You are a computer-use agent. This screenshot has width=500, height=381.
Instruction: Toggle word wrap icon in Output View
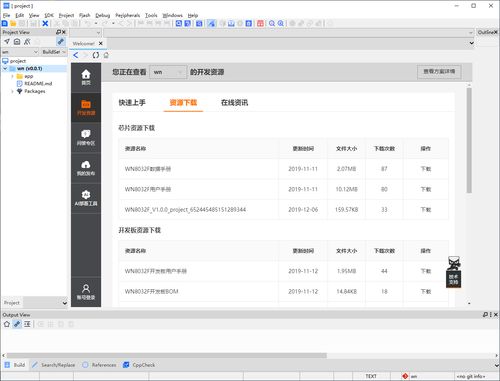[x=27, y=324]
